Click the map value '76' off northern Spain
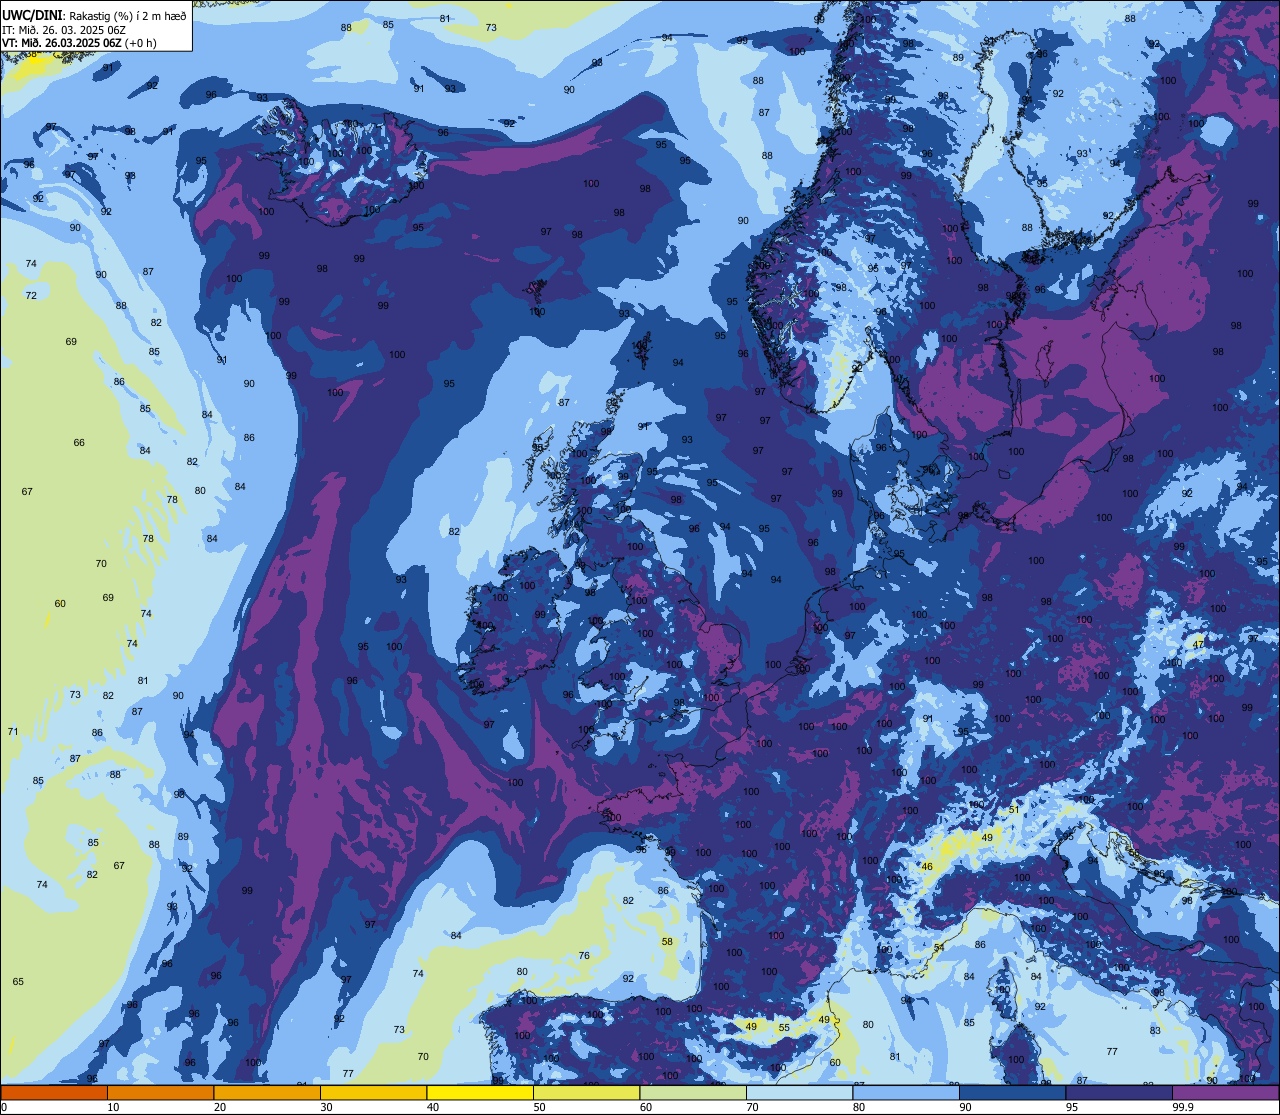 (x=584, y=955)
